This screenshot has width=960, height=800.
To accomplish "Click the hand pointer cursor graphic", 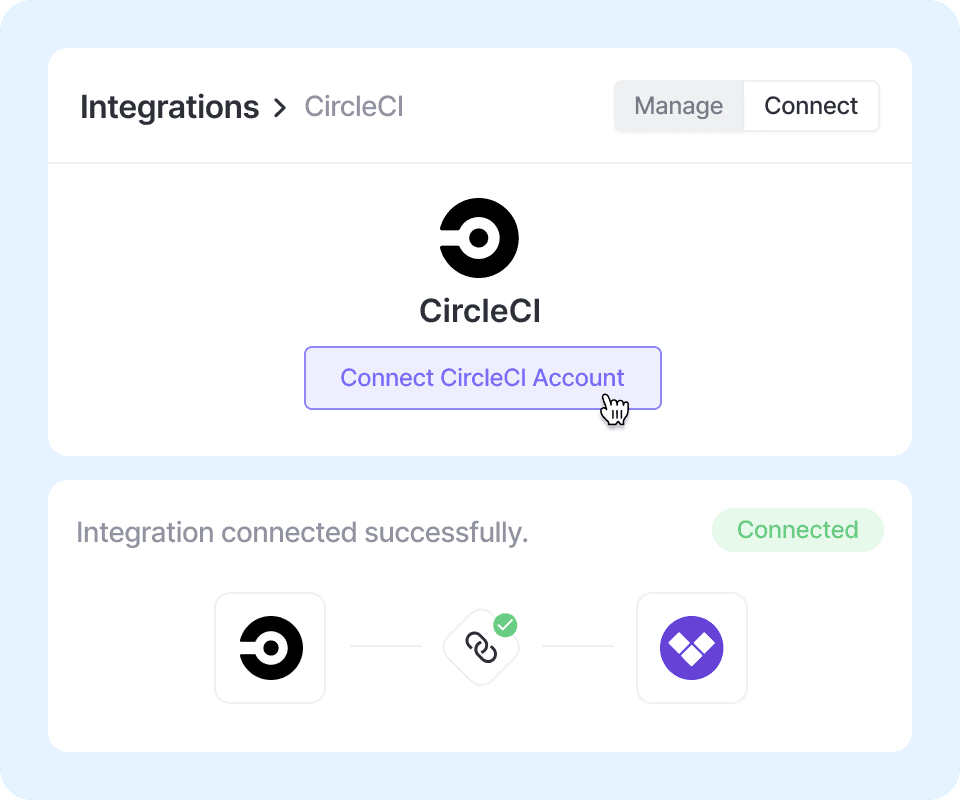I will 614,409.
